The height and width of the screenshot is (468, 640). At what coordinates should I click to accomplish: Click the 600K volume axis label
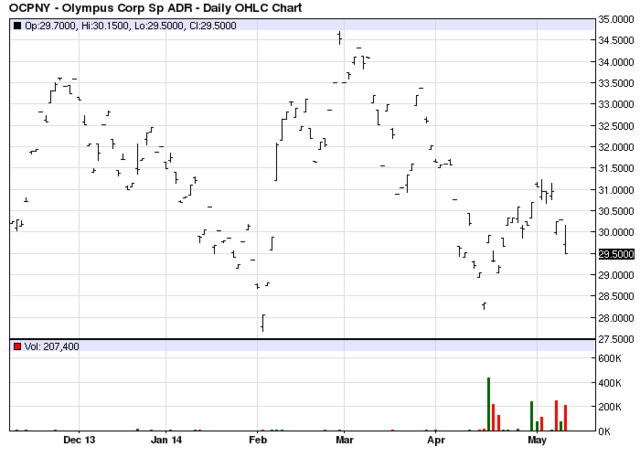[610, 359]
